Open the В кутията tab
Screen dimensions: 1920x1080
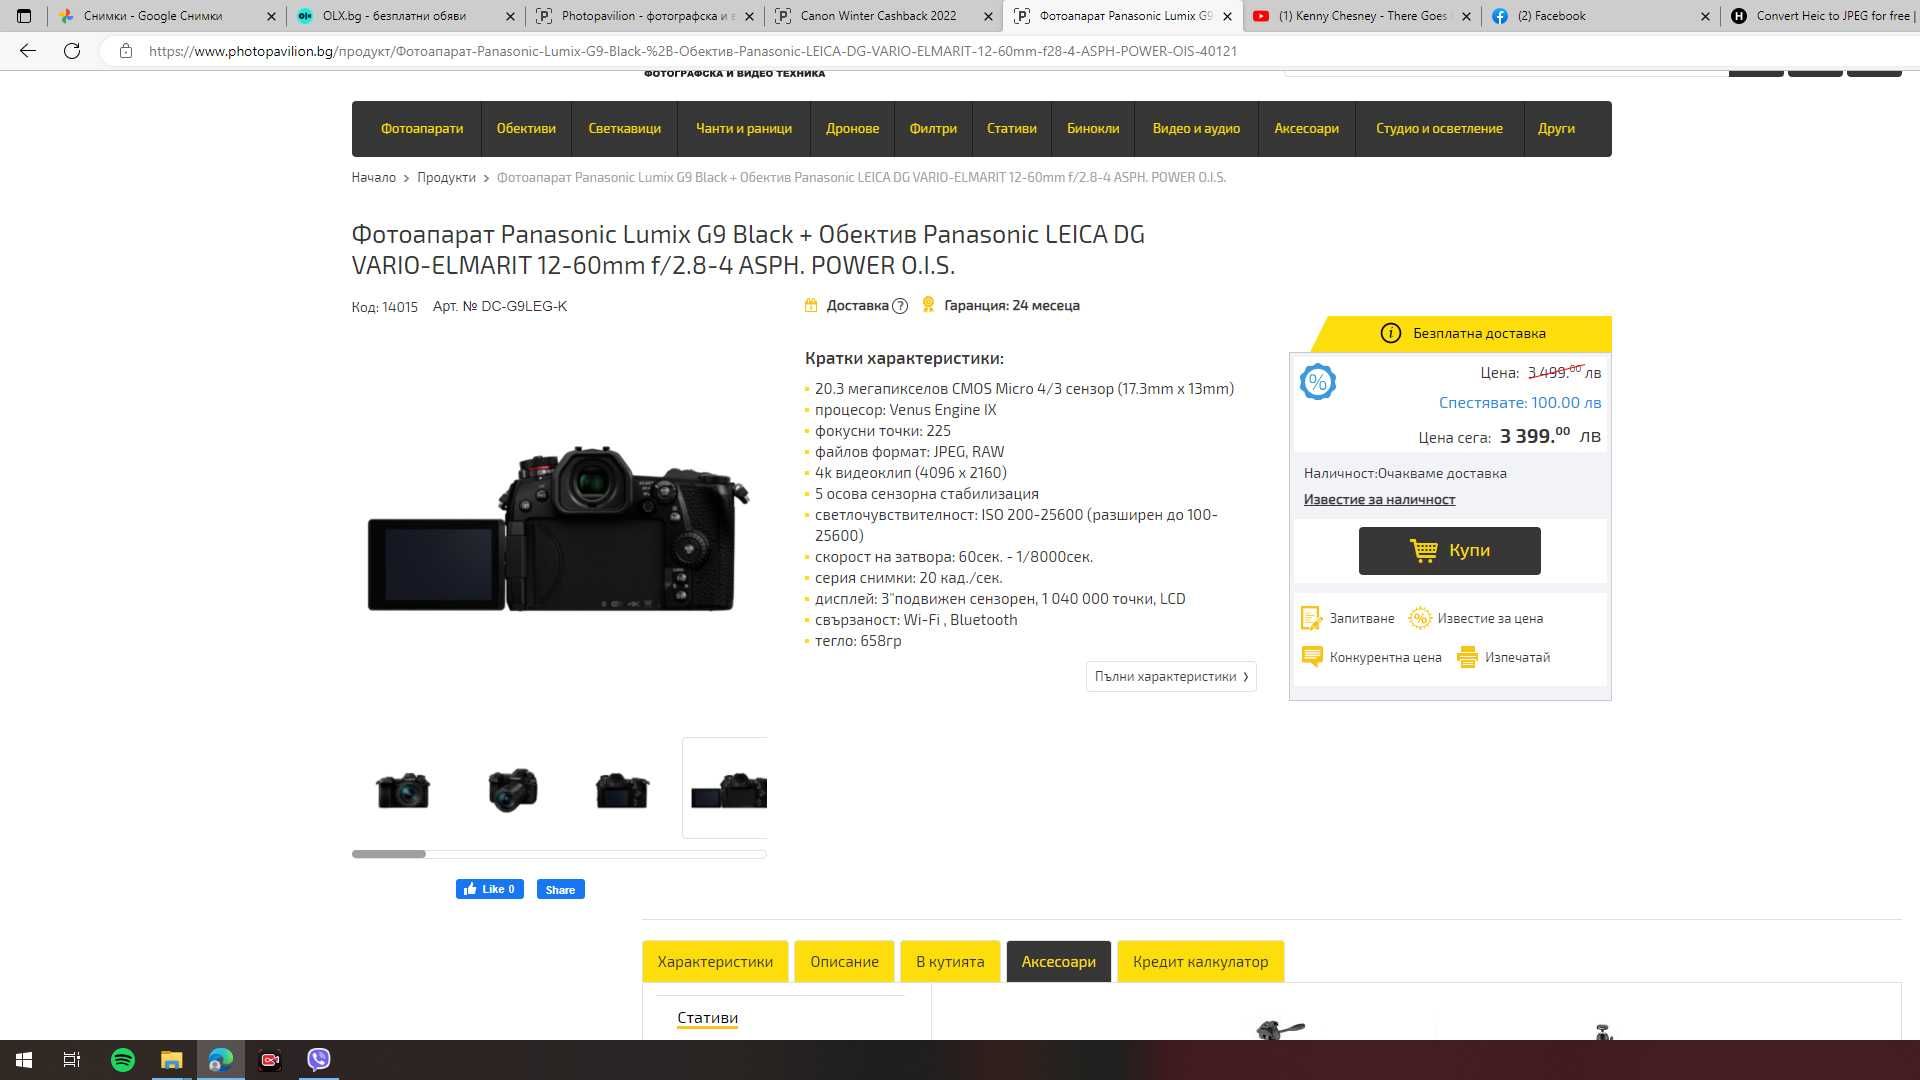(950, 962)
